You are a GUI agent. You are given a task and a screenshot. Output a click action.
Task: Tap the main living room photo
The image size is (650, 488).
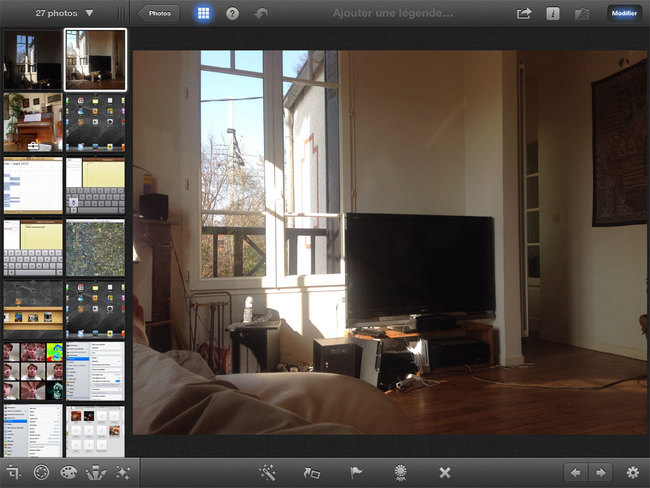(390, 243)
